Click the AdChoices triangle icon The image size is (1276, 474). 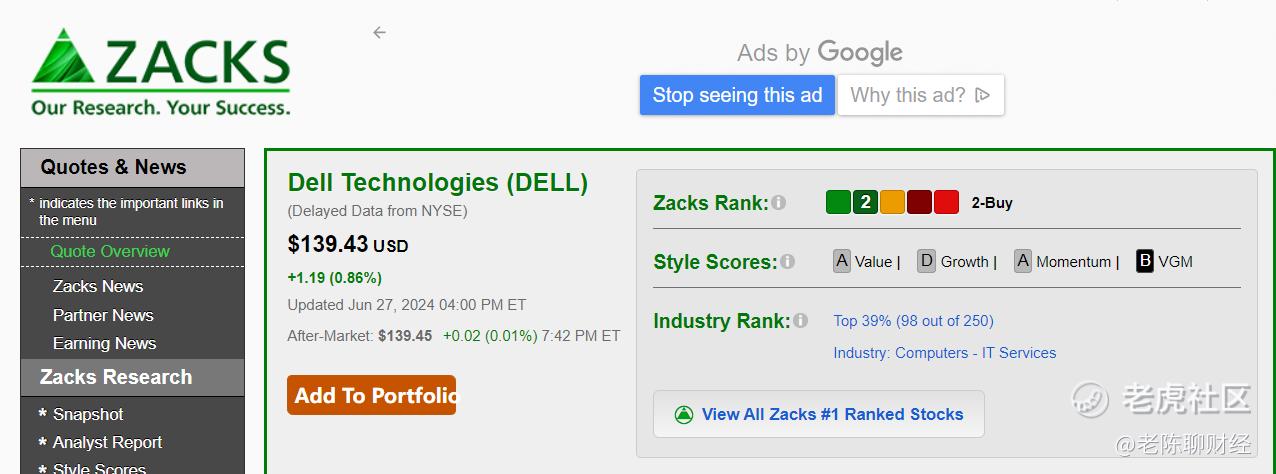[x=982, y=95]
